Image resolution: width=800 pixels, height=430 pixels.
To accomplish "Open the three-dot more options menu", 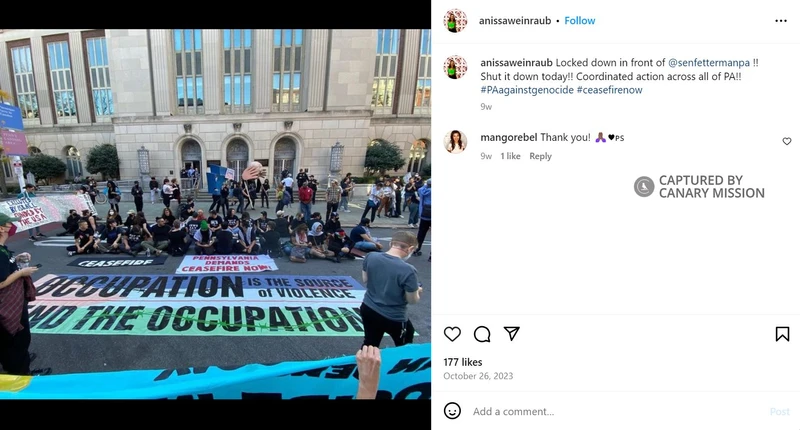I will click(781, 21).
